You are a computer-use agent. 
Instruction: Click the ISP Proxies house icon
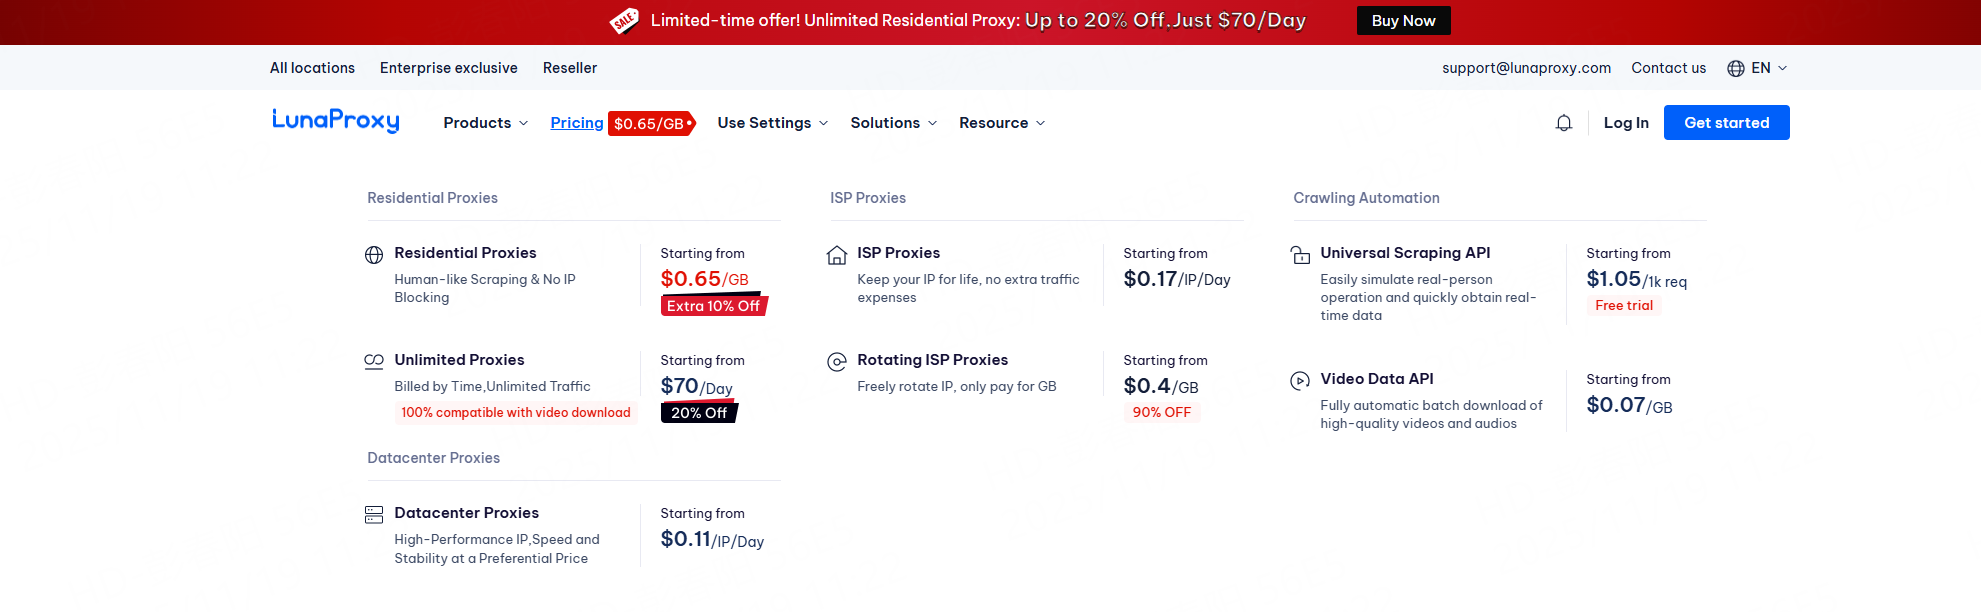[x=837, y=255]
